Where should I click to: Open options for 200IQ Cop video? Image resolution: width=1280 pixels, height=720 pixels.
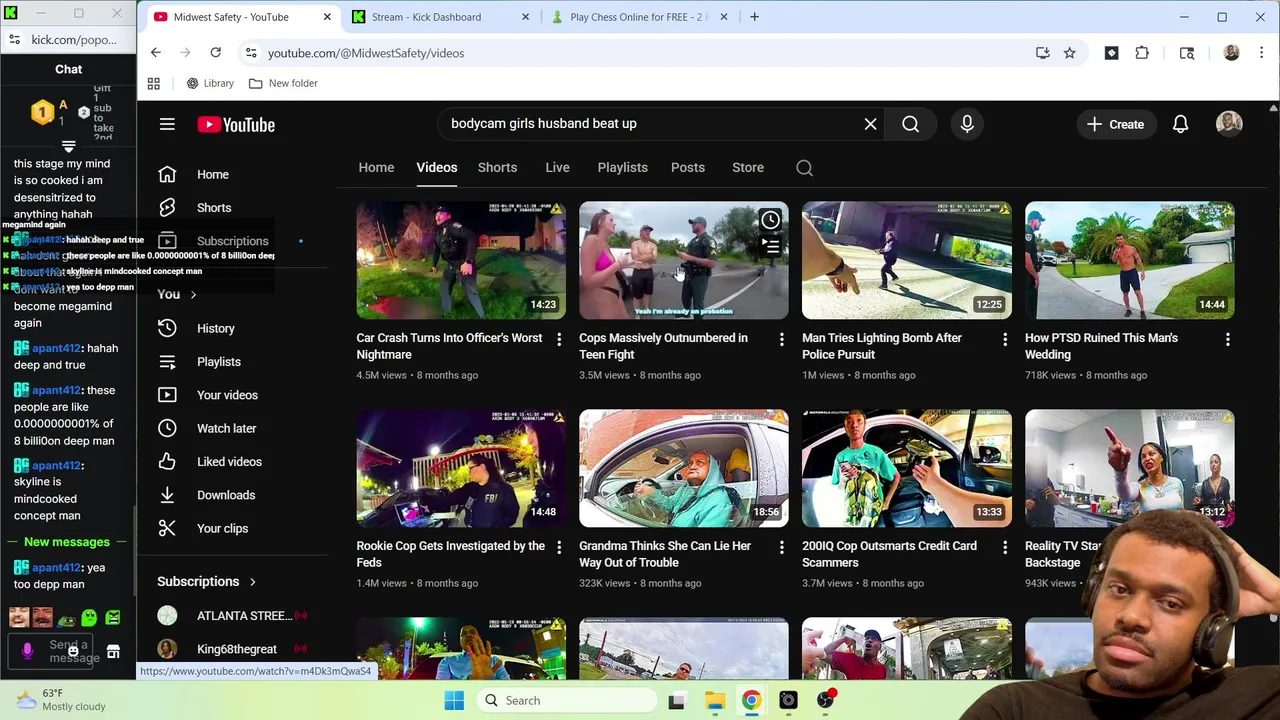pyautogui.click(x=1005, y=548)
